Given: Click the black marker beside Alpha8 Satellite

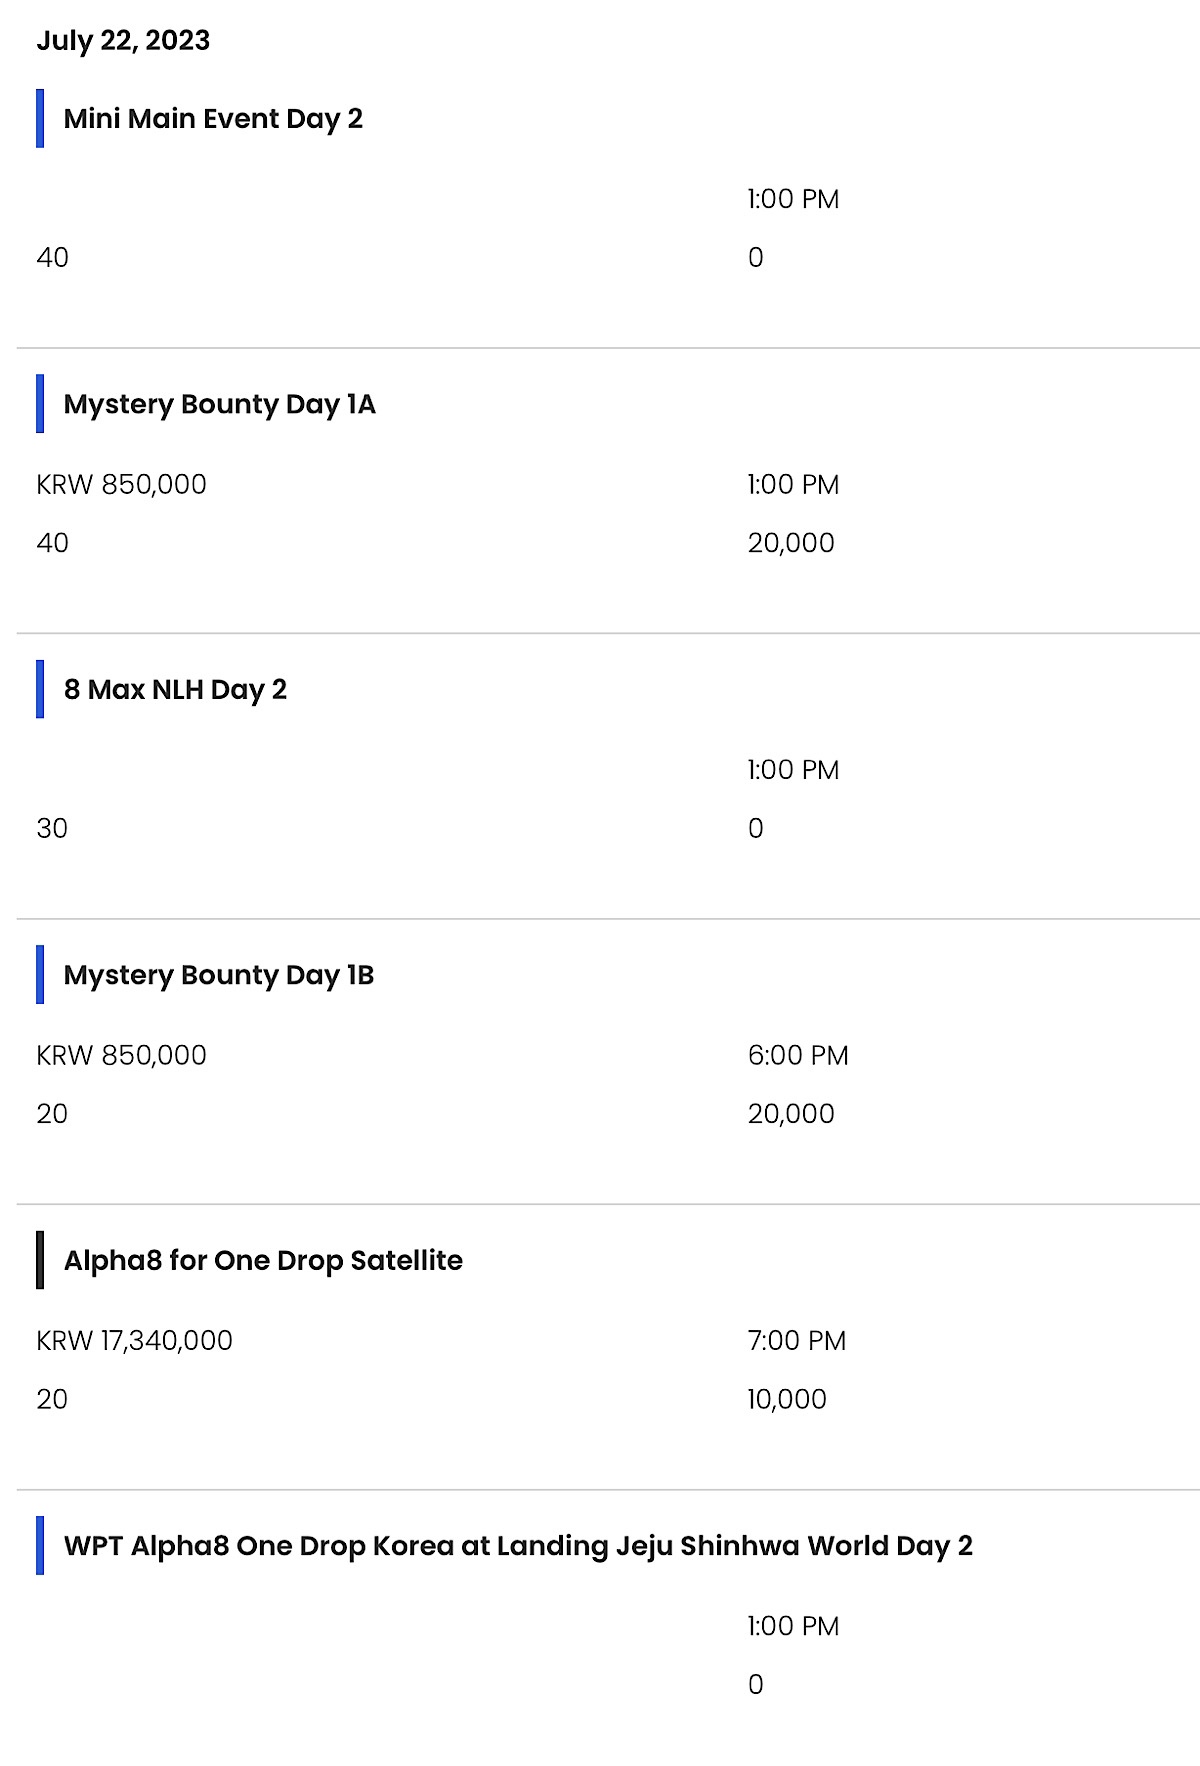Looking at the screenshot, I should (40, 1260).
